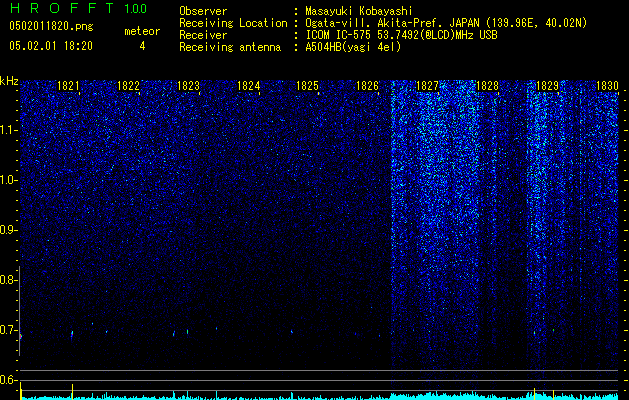This screenshot has width=629, height=400.
Task: Click the 1827 time label
Action: tap(427, 86)
